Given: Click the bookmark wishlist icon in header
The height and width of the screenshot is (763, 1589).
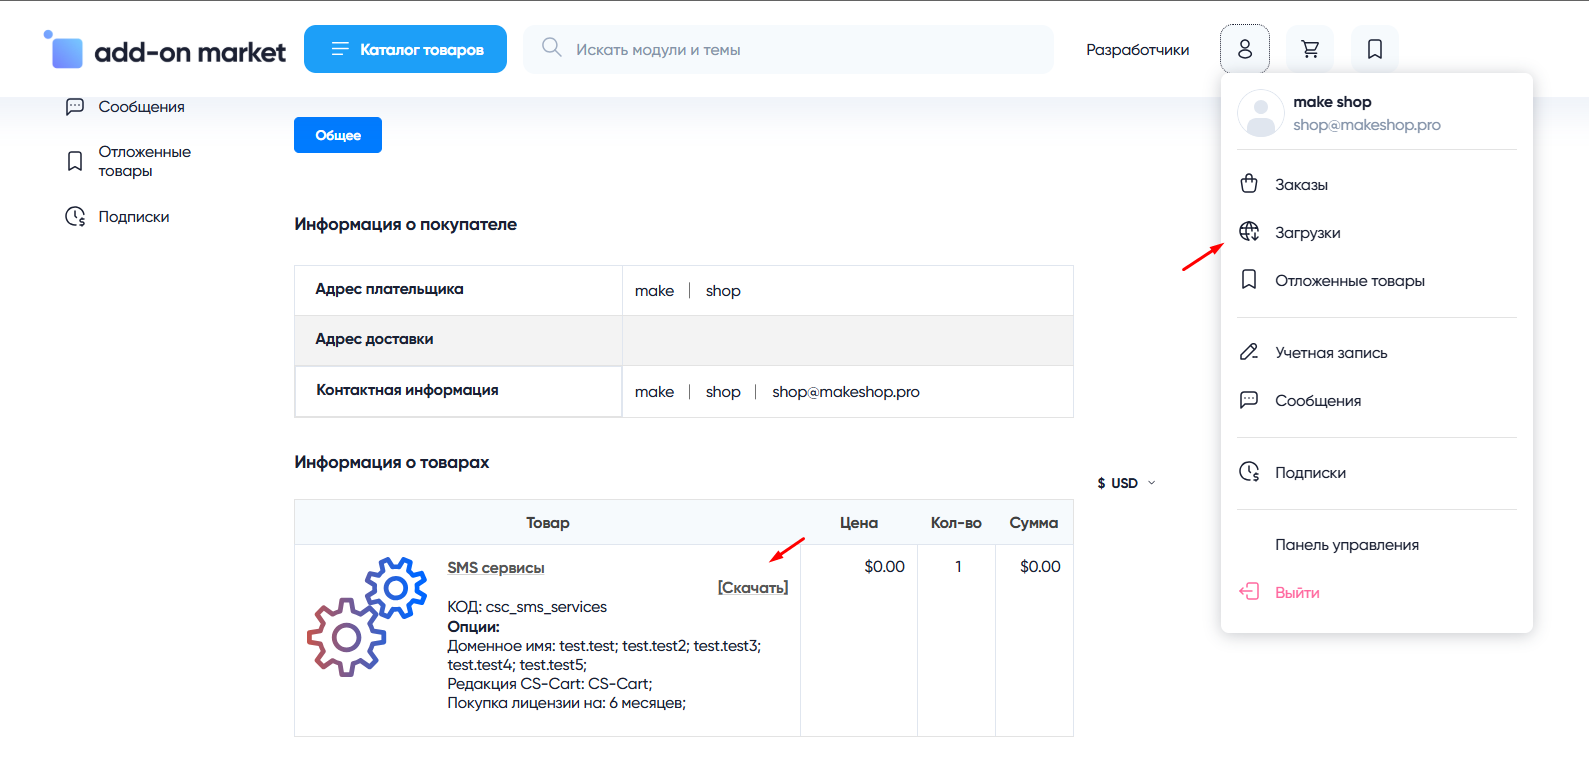Looking at the screenshot, I should point(1375,49).
